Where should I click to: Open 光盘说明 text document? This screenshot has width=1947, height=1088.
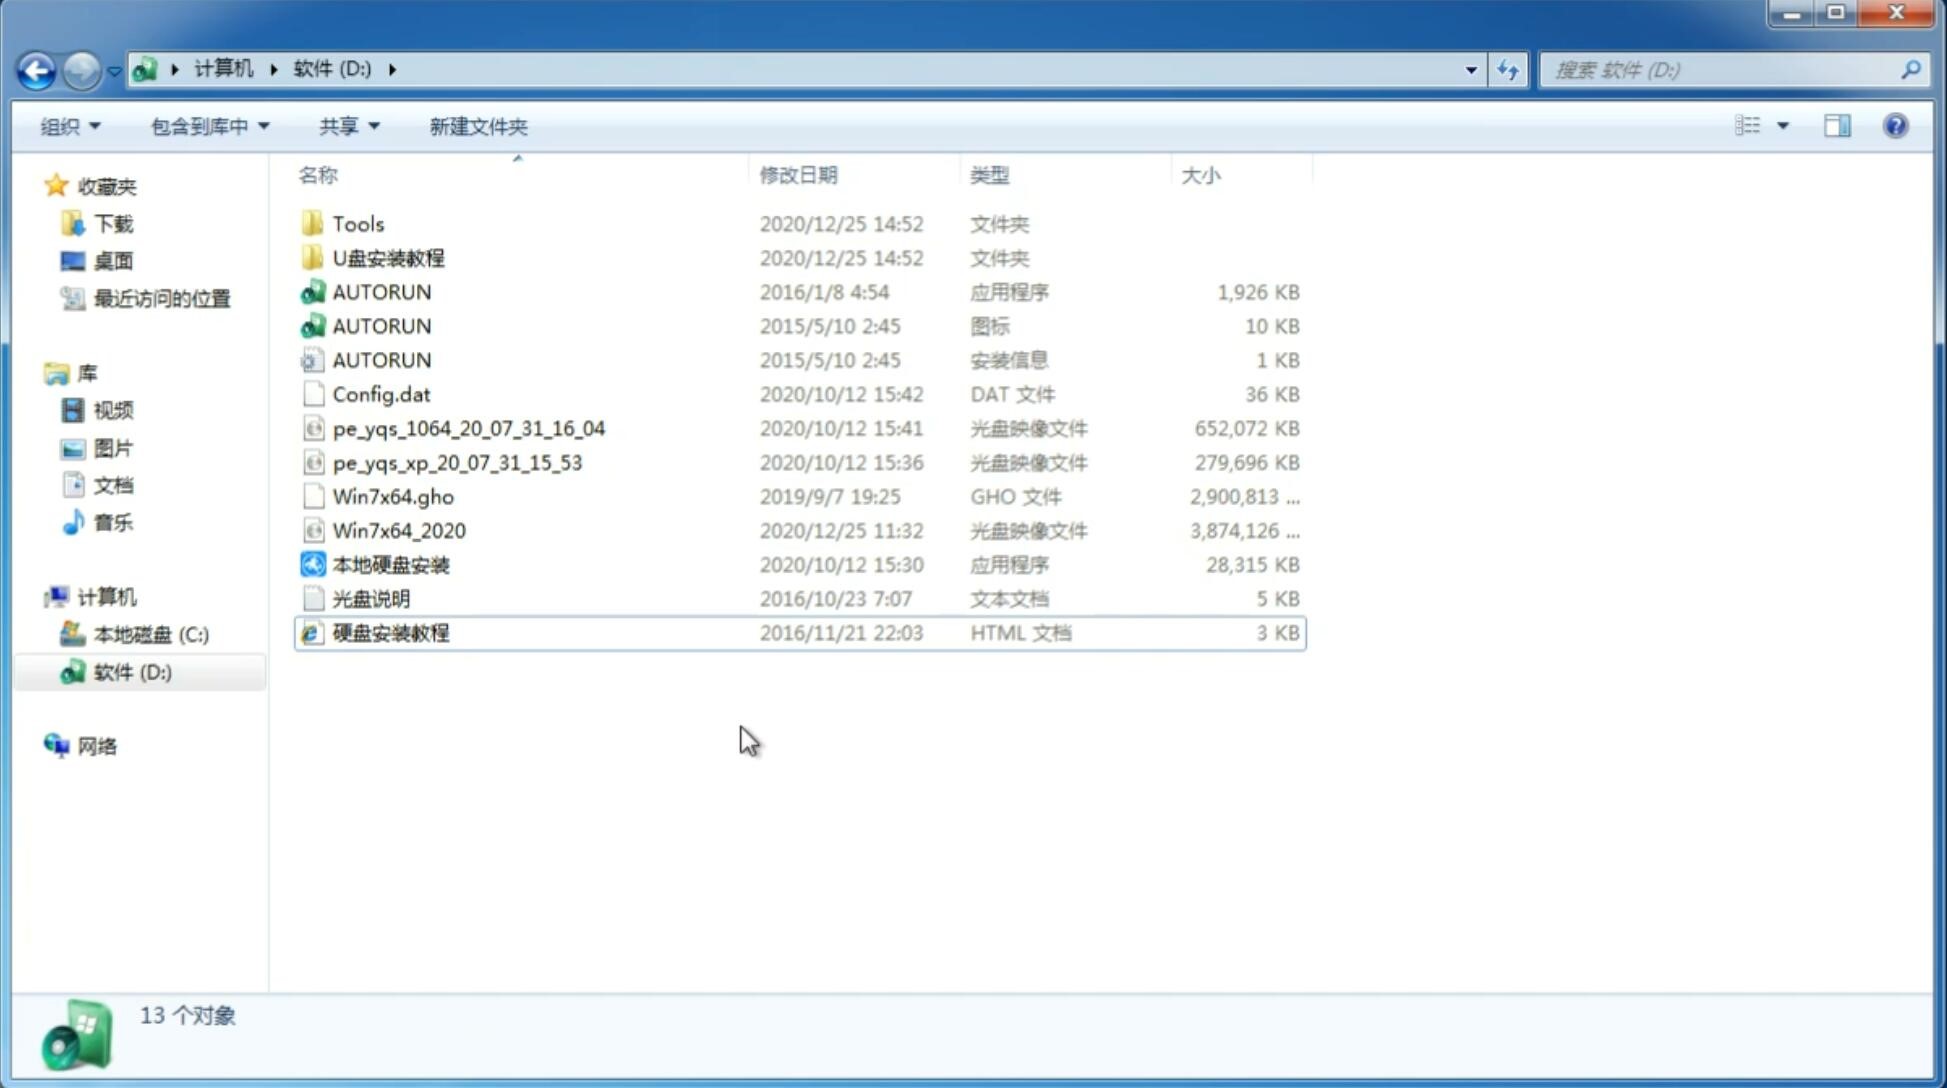(x=370, y=597)
